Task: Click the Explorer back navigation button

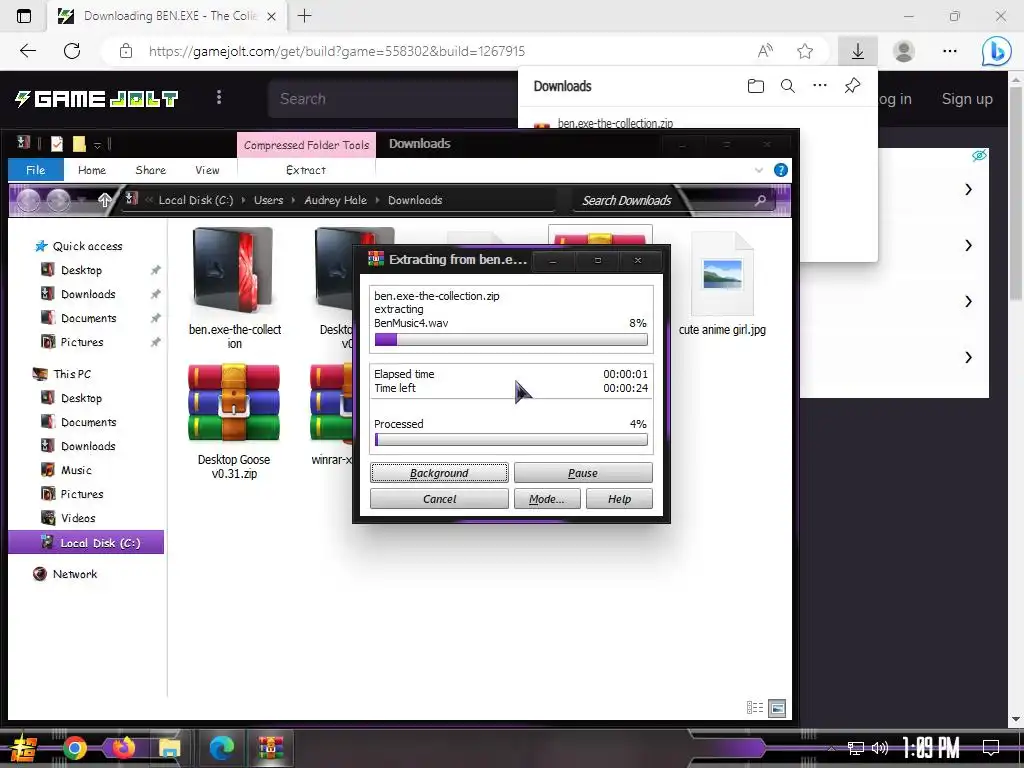Action: pyautogui.click(x=28, y=200)
